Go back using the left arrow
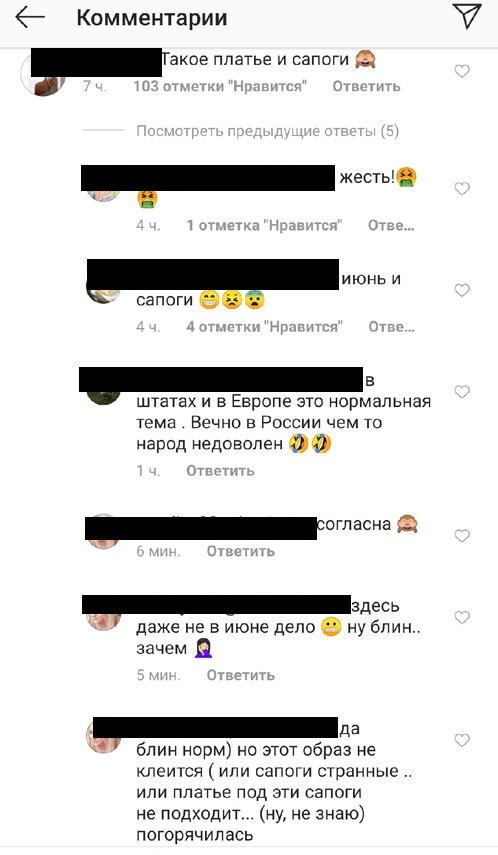The image size is (498, 855). point(29,17)
